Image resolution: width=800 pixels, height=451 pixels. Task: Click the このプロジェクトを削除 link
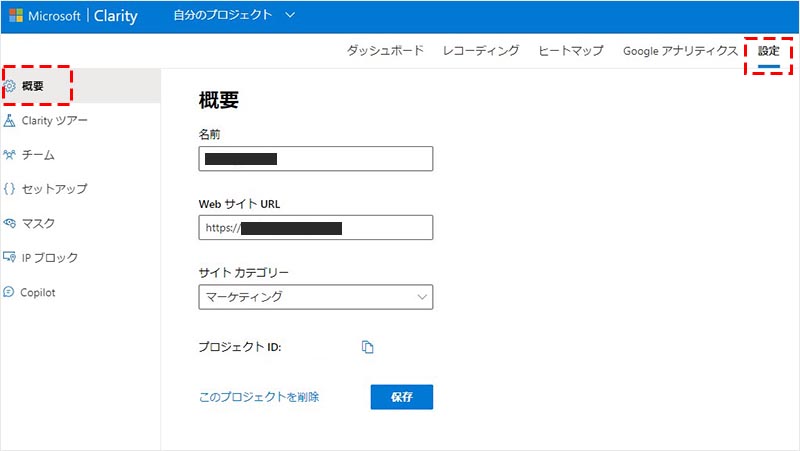[x=259, y=397]
